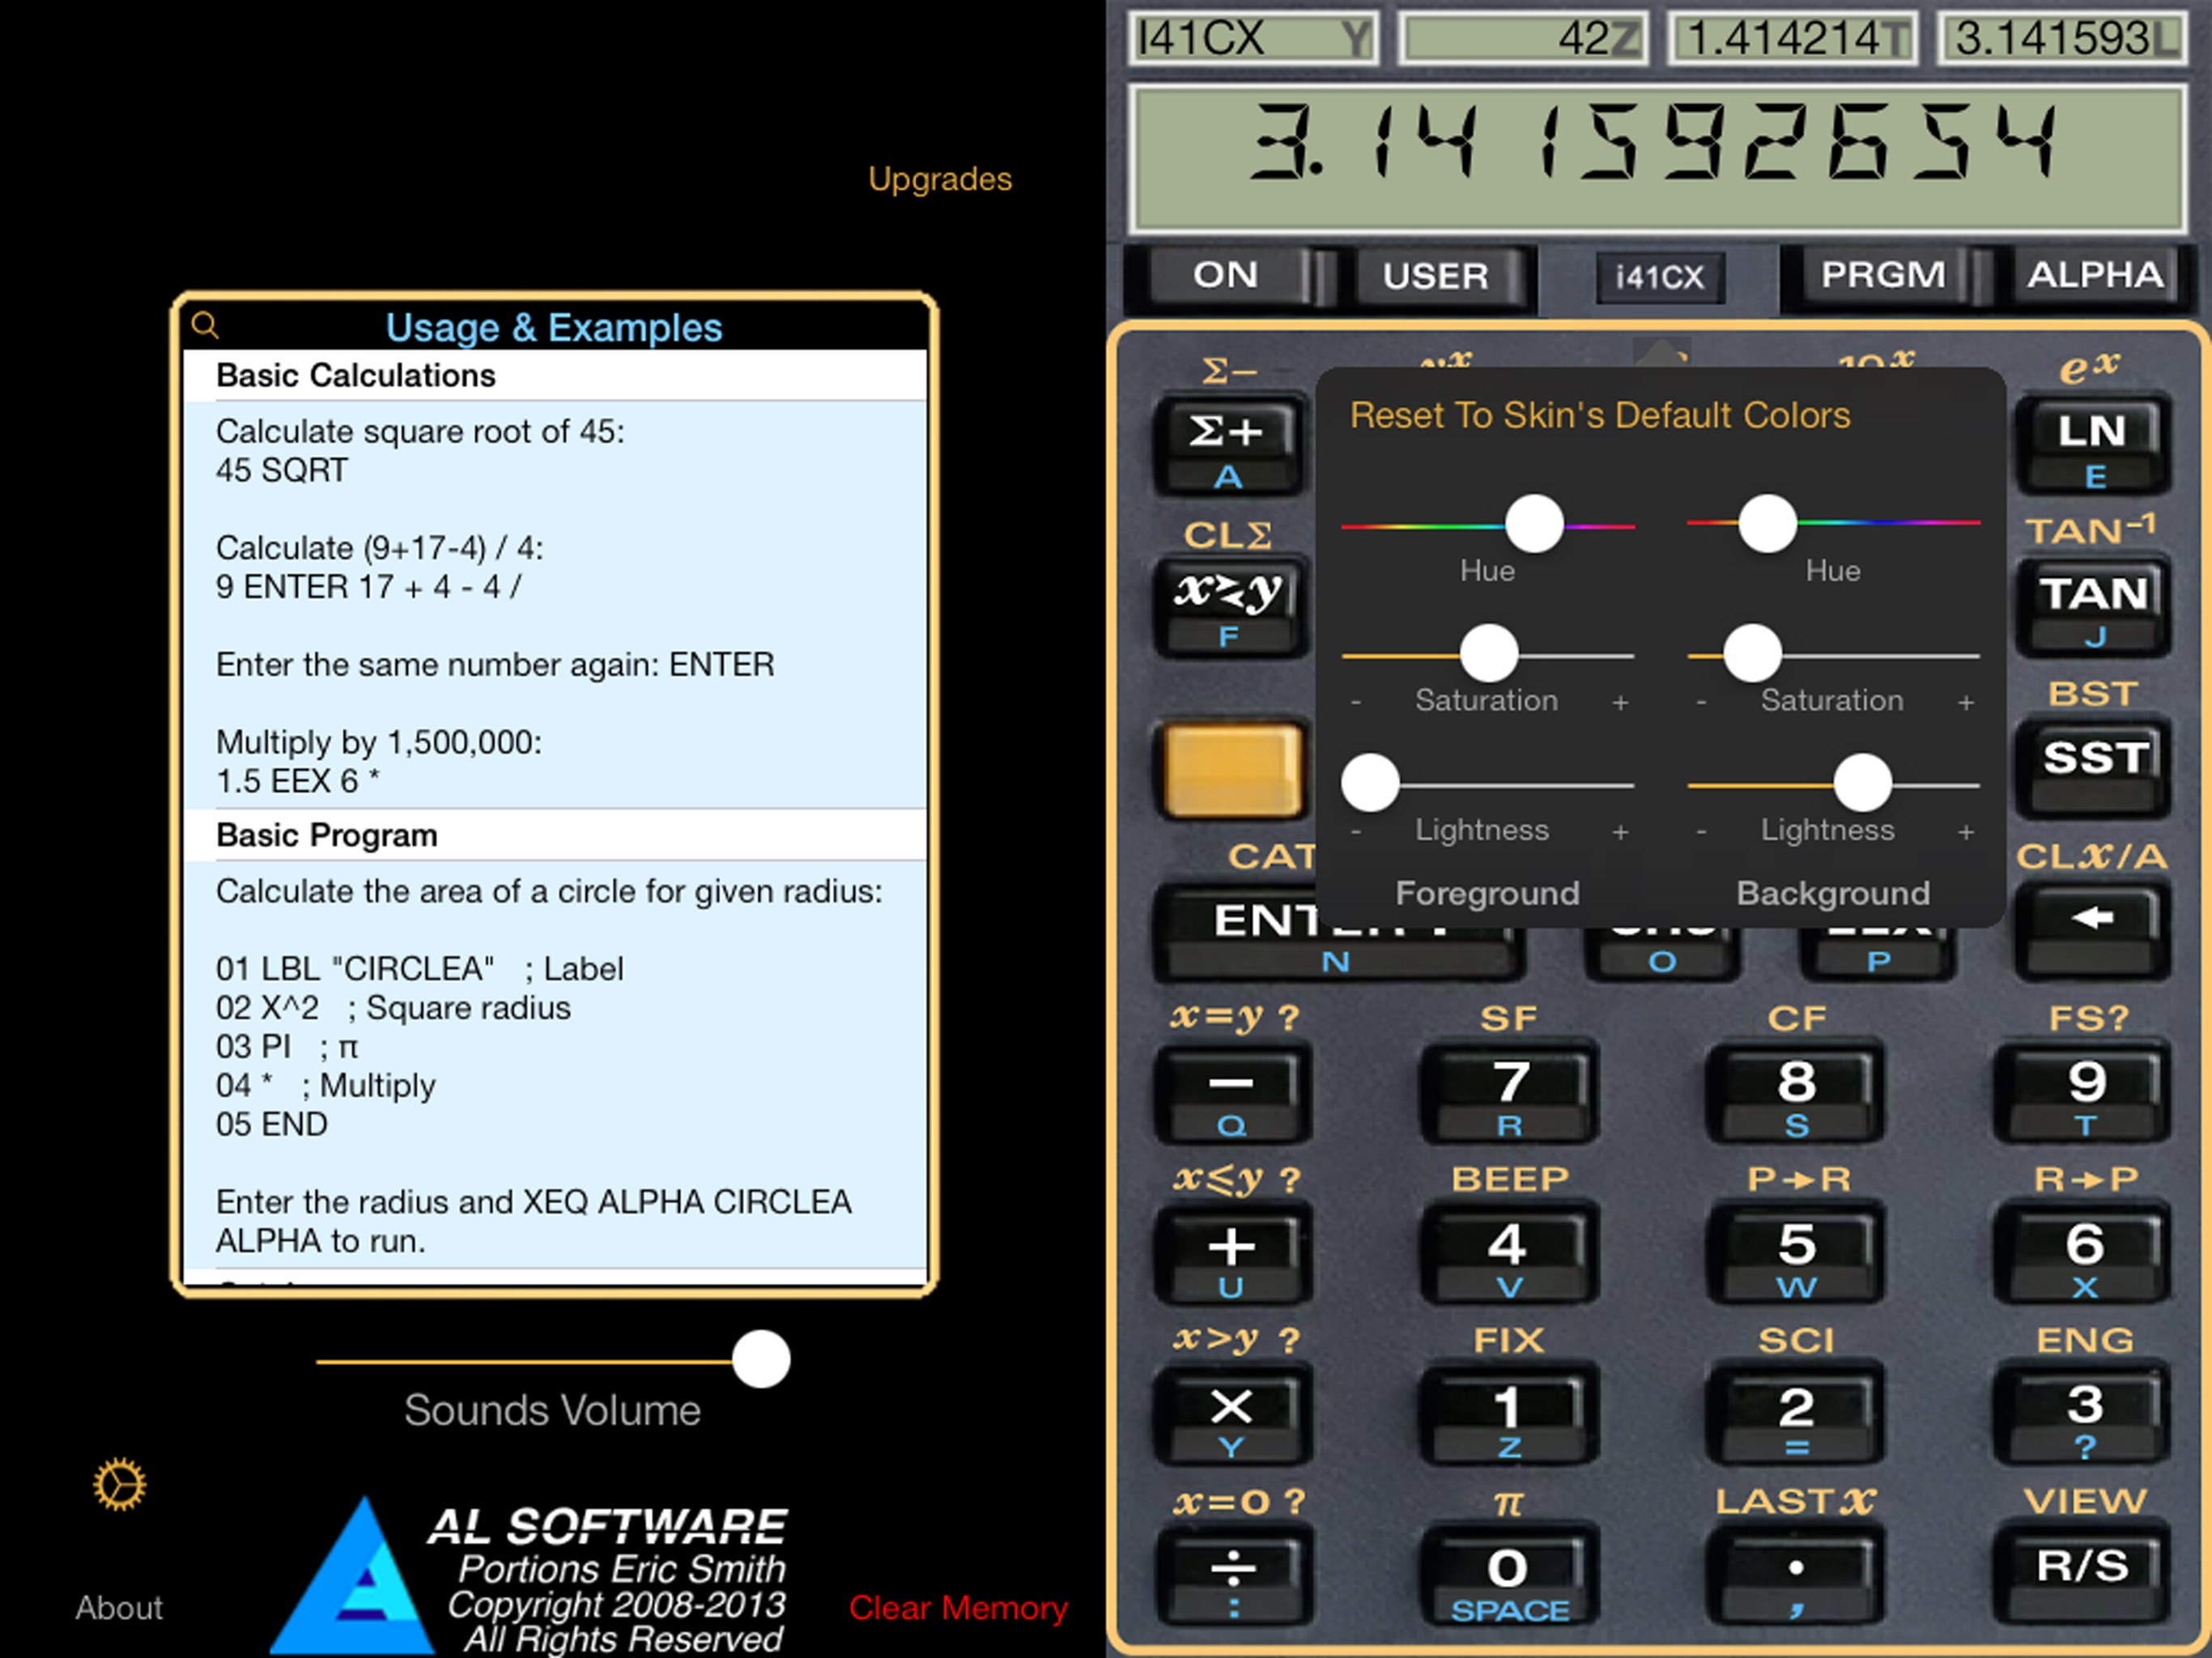The image size is (2212, 1658).
Task: Toggle PRGM program mode
Action: coord(1883,275)
